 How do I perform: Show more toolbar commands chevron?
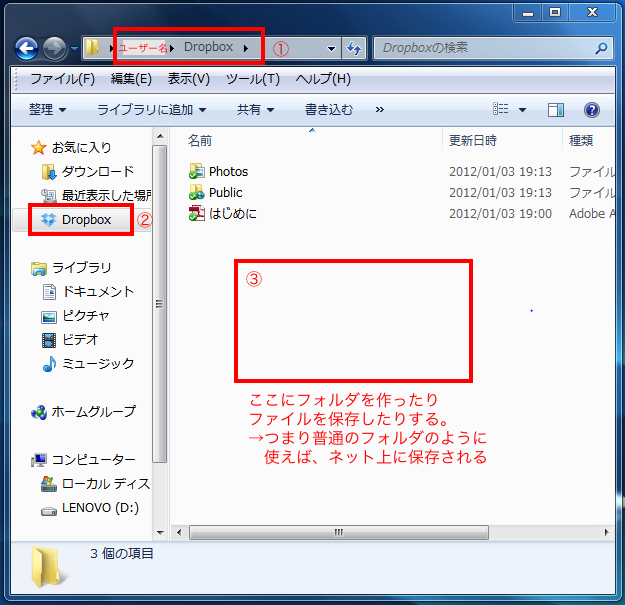tap(379, 110)
